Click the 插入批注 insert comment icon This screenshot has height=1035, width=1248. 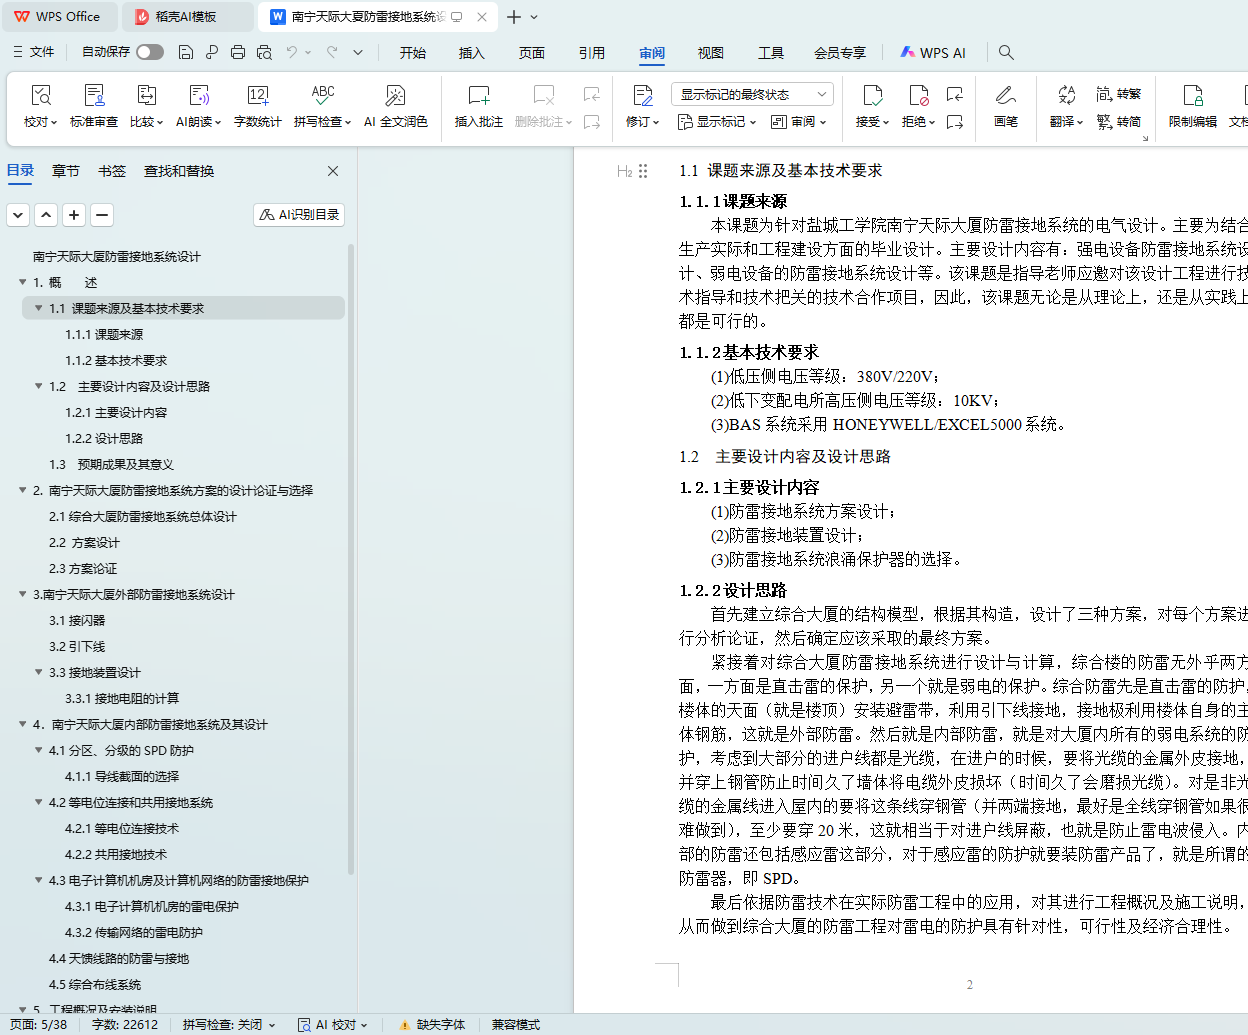pos(478,97)
